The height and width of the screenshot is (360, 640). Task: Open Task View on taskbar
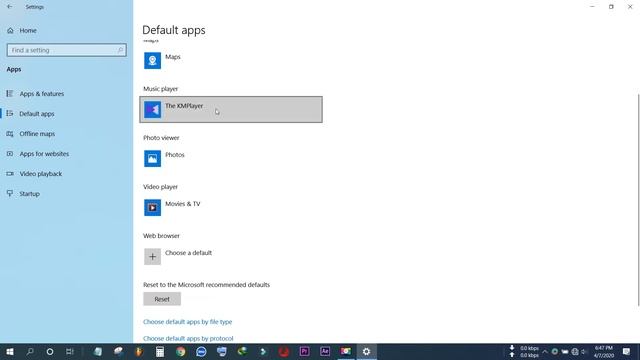pos(70,352)
